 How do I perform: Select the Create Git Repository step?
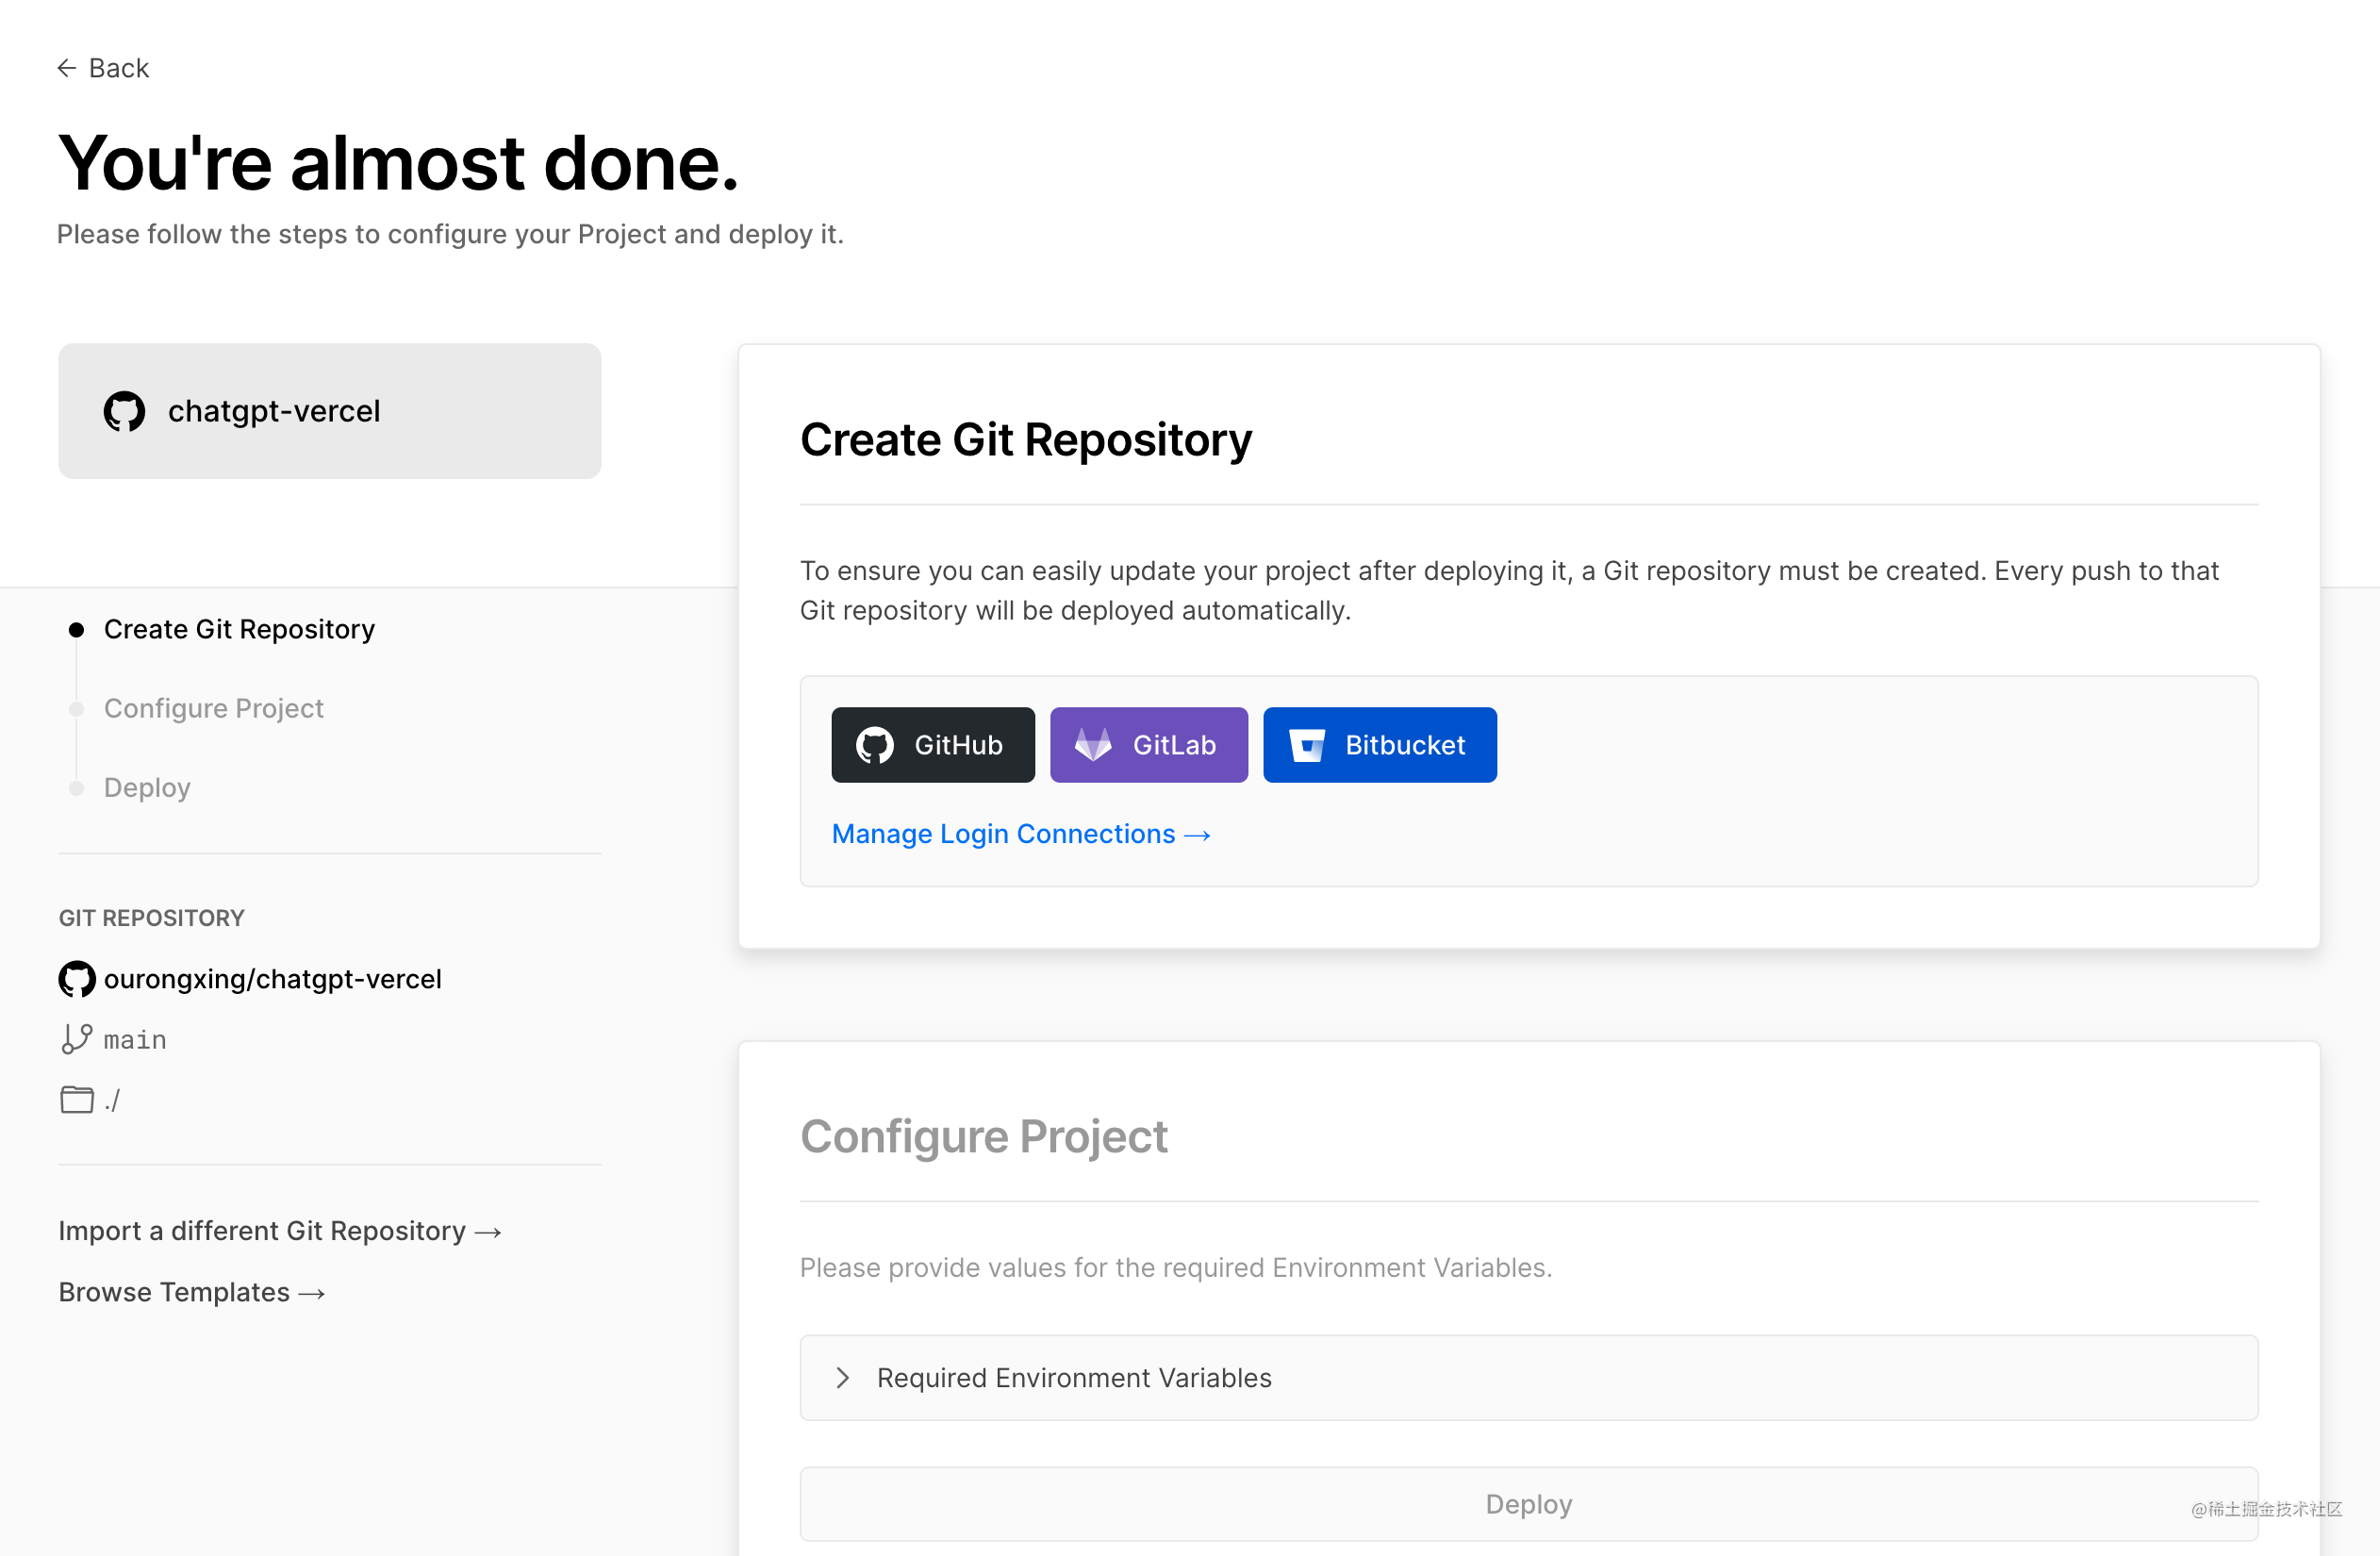click(x=239, y=629)
